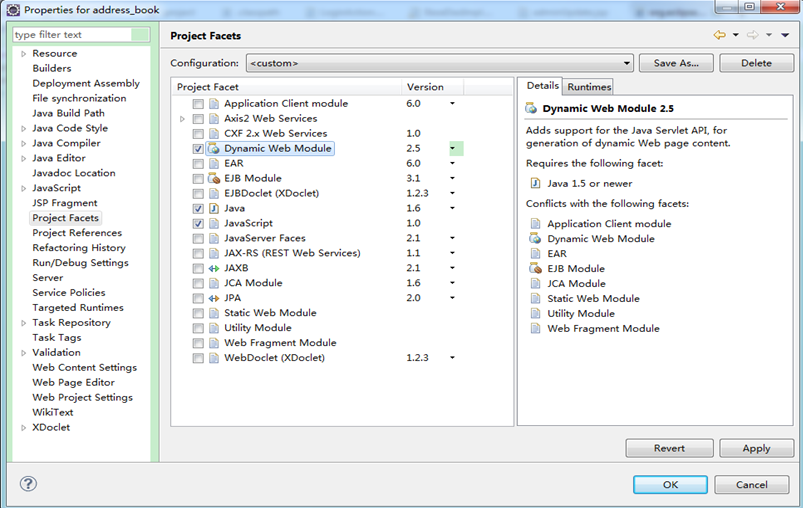Click the EJB Module icon in the conflicts list
803x508 pixels.
535,268
